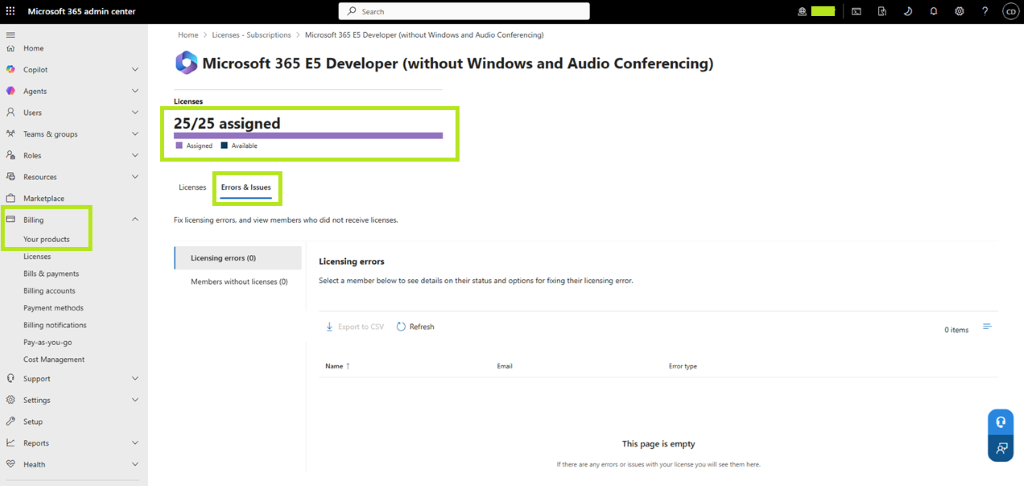Click the organization globe icon in header
Viewport: 1024px width, 486px height.
point(803,11)
